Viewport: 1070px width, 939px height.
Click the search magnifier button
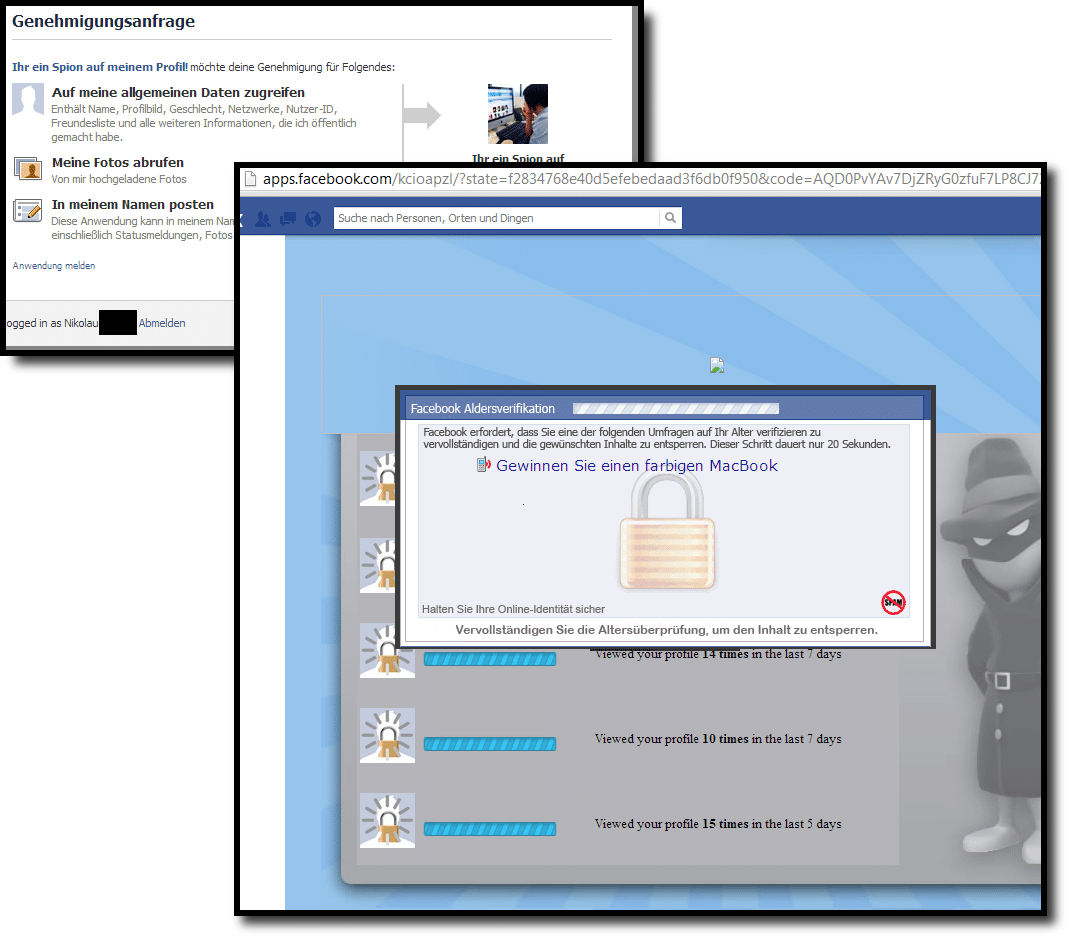coord(670,218)
